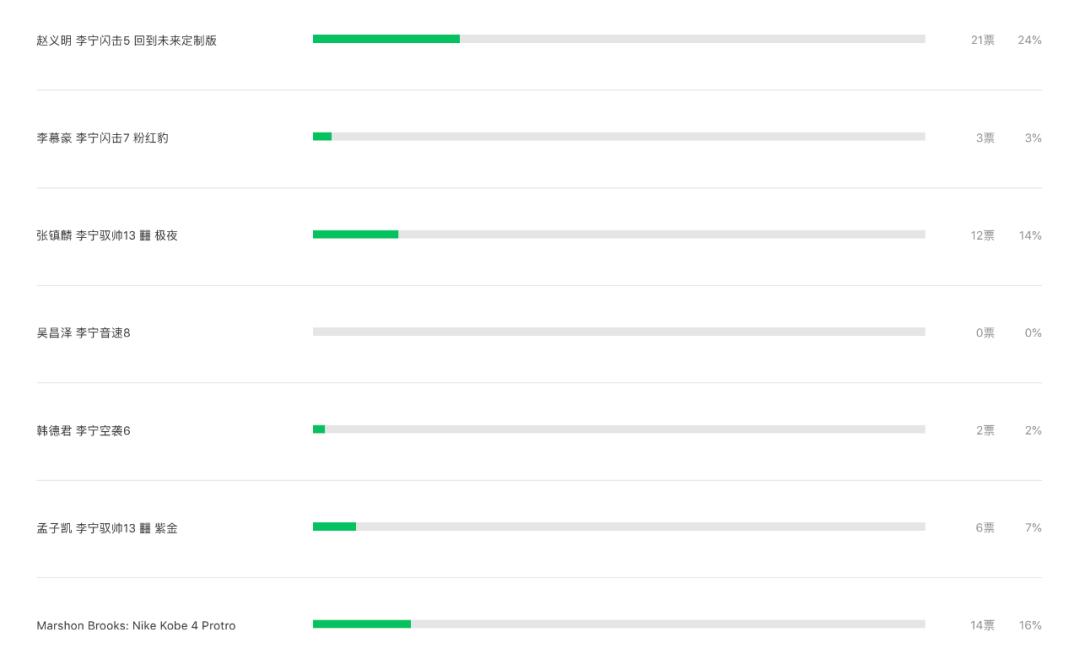Click the green result bar for 孟子凯
The width and height of the screenshot is (1080, 670).
tap(334, 526)
